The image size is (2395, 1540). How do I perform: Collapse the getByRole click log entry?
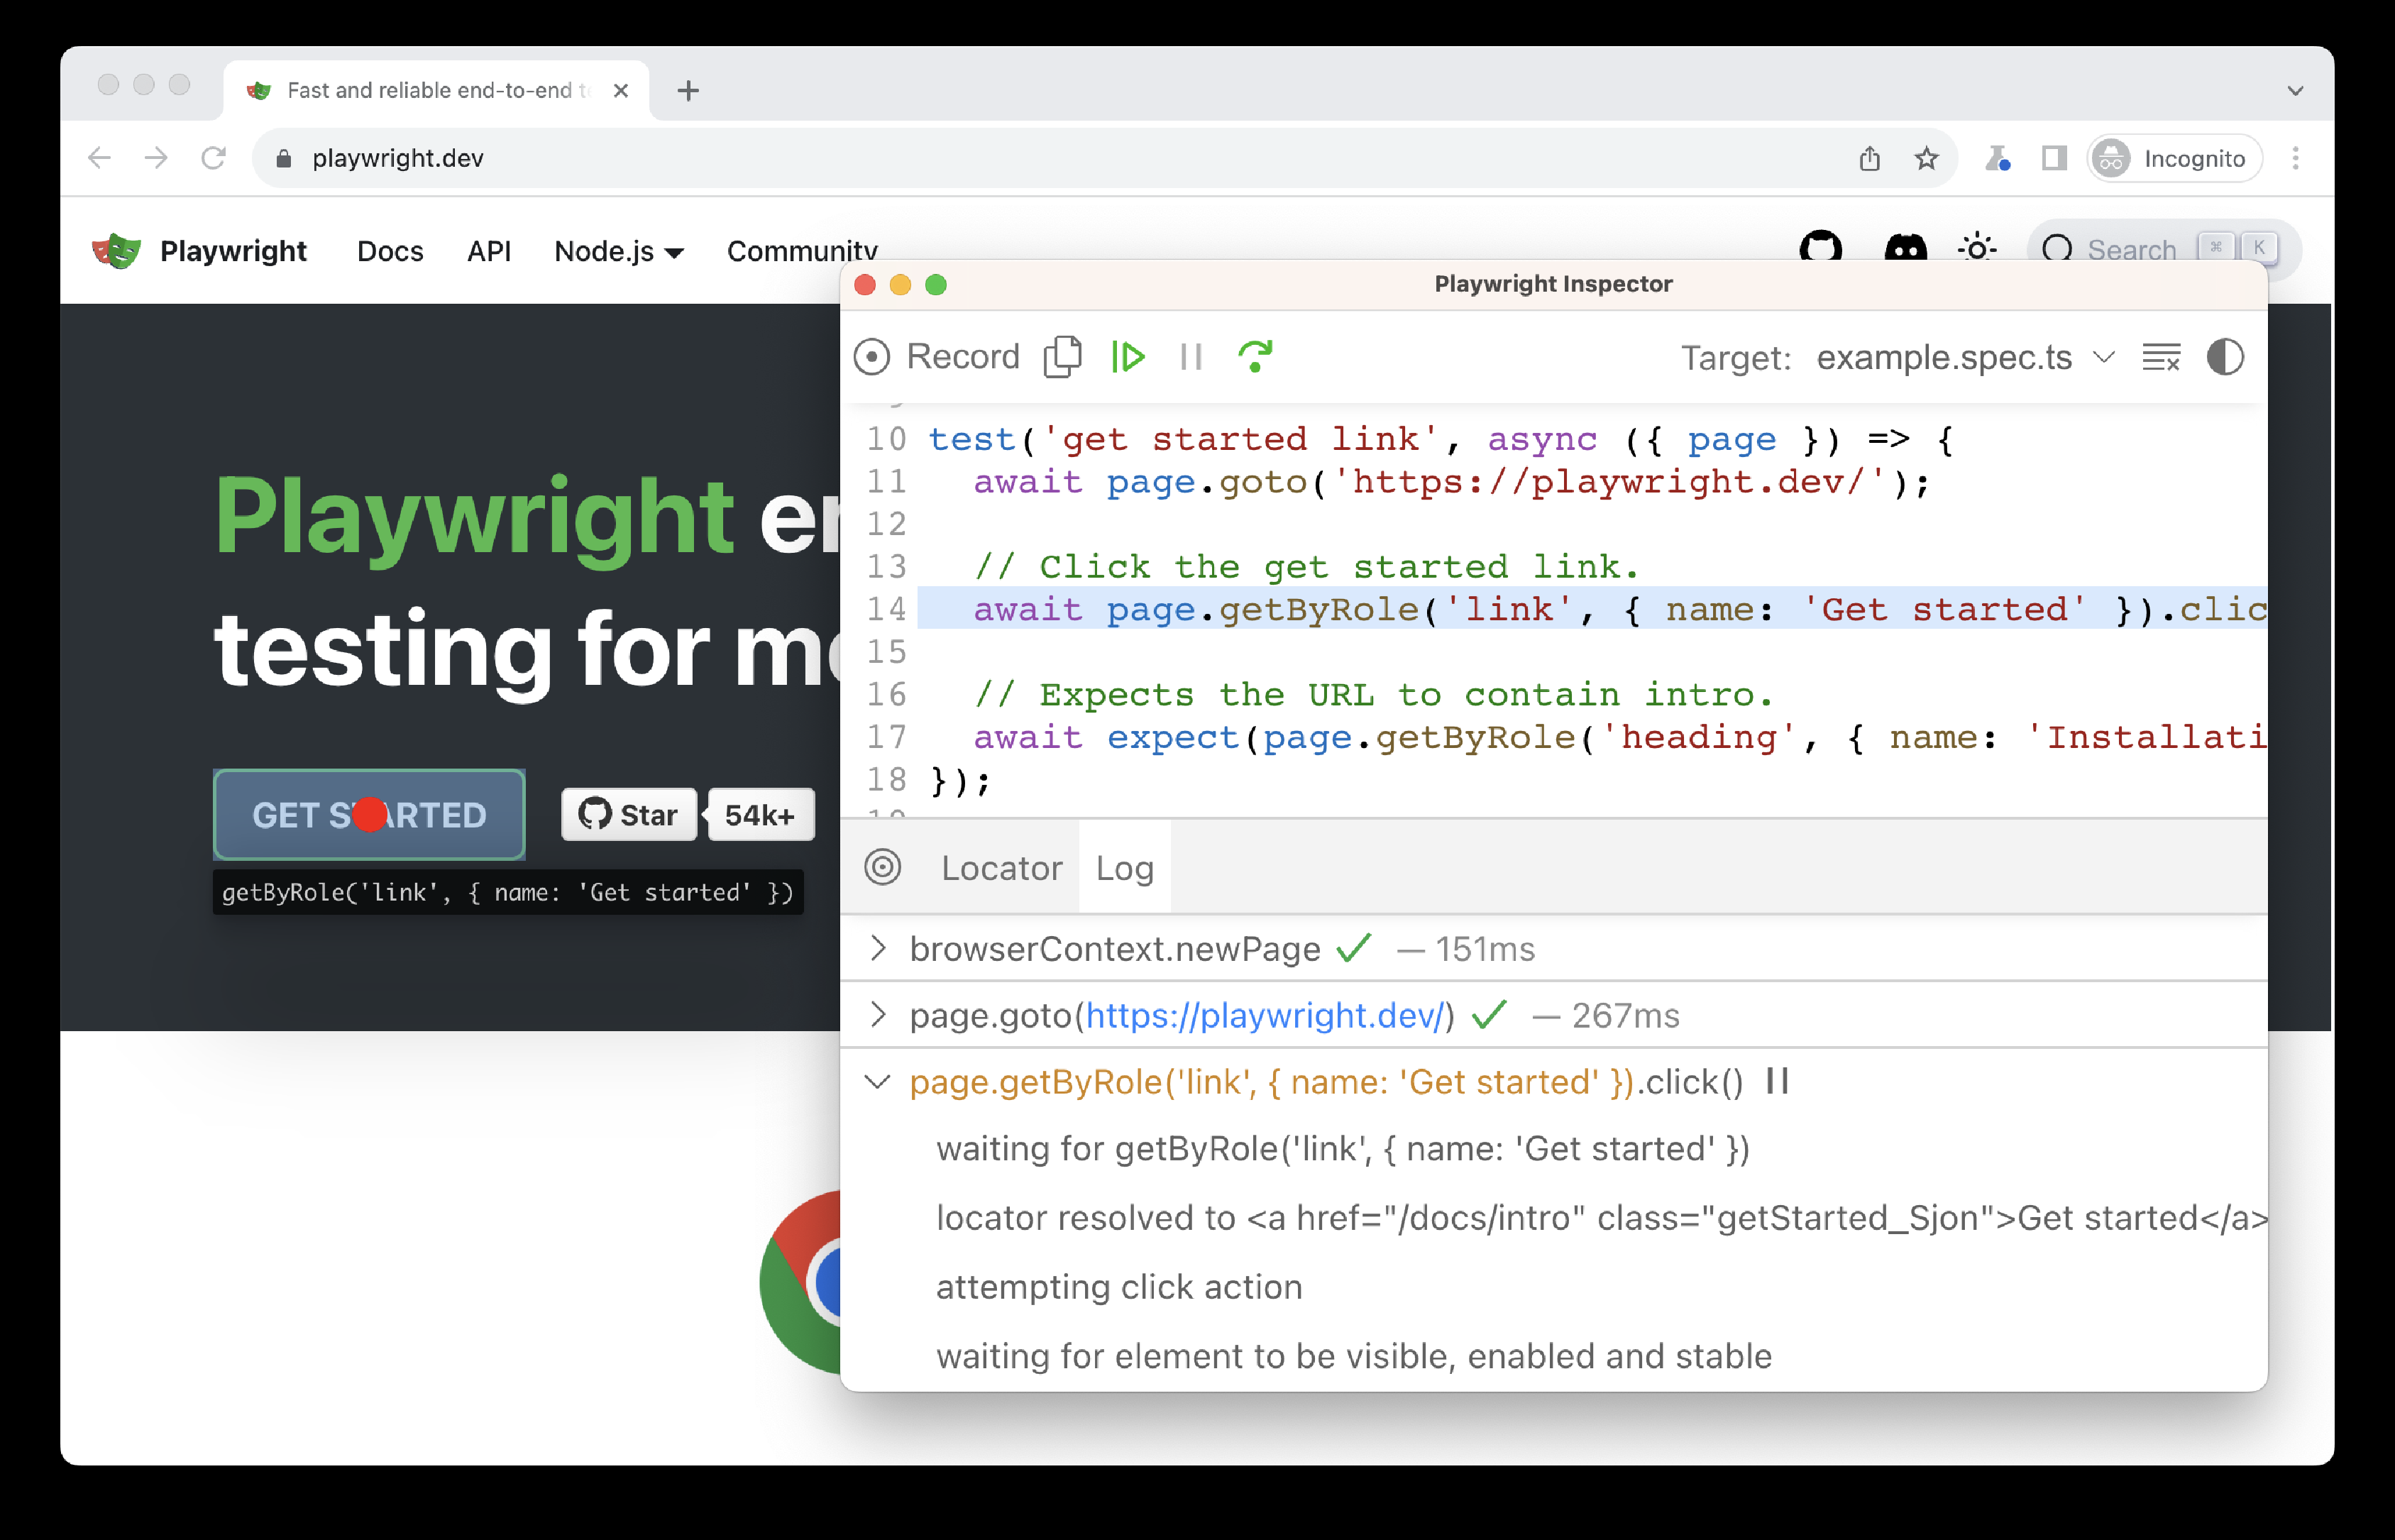pos(877,1082)
